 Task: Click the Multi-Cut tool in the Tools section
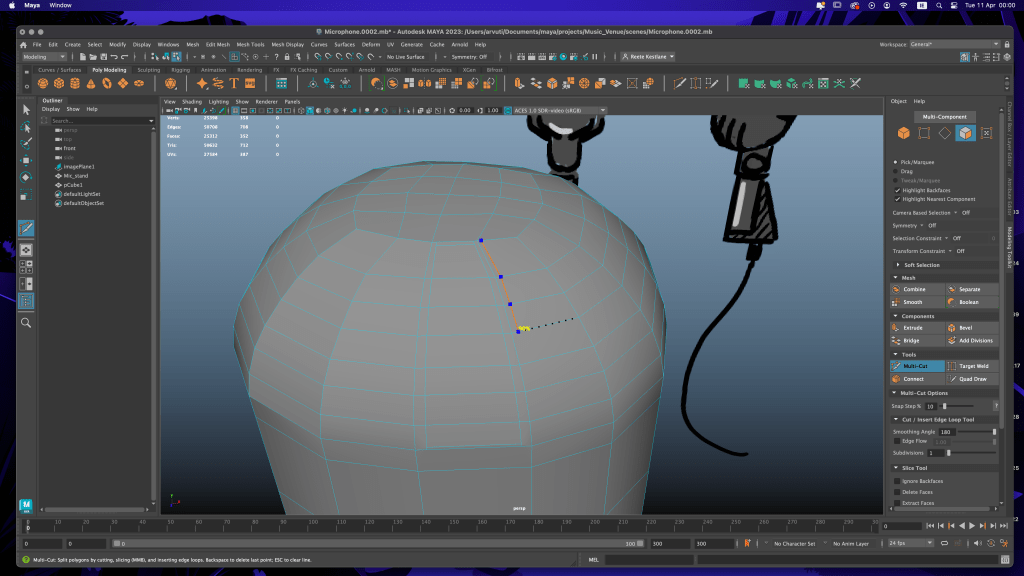tap(916, 366)
